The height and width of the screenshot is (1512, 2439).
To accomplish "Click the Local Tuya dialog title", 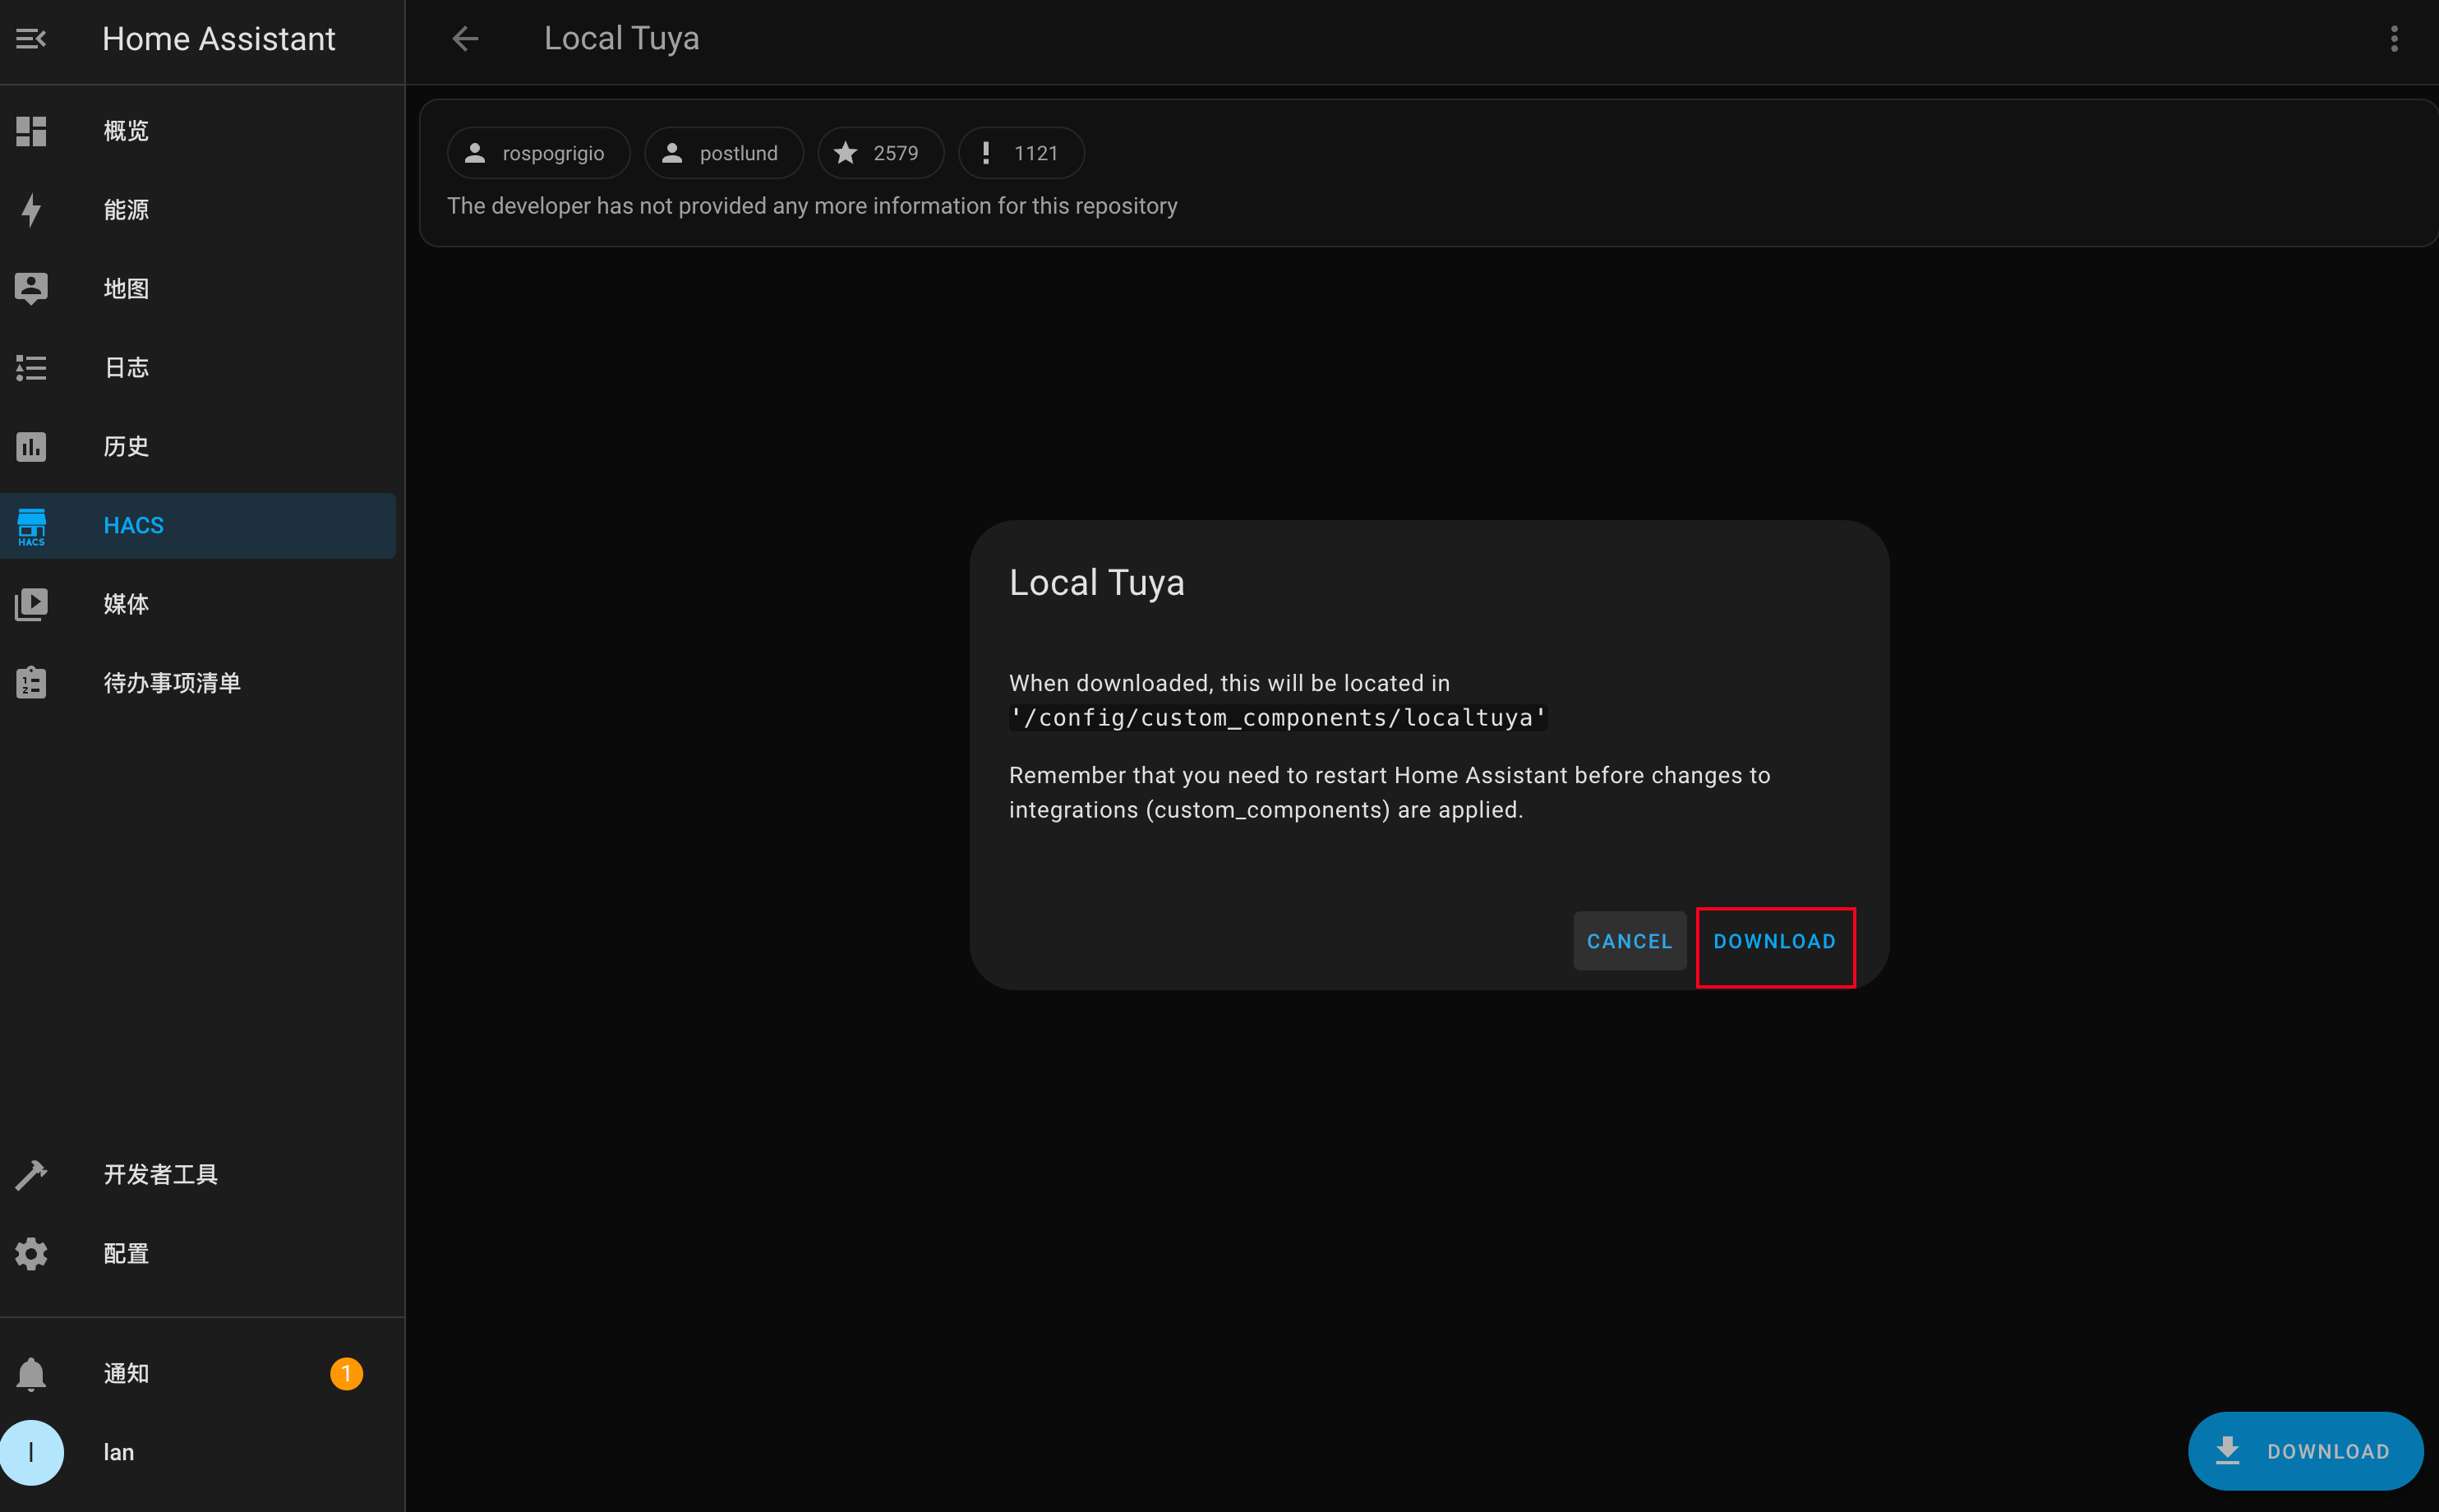I will 1096,583.
